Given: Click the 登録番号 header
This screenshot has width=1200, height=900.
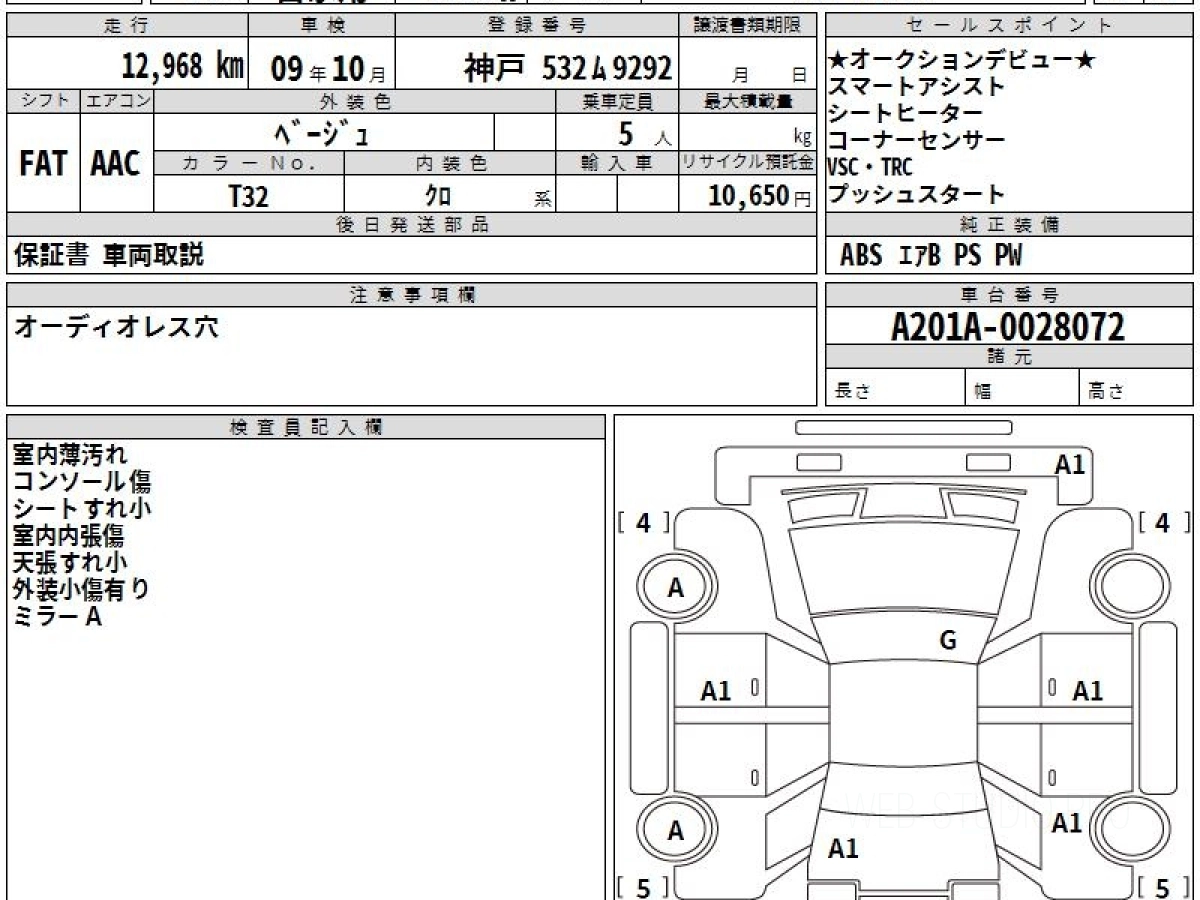Looking at the screenshot, I should [x=538, y=26].
